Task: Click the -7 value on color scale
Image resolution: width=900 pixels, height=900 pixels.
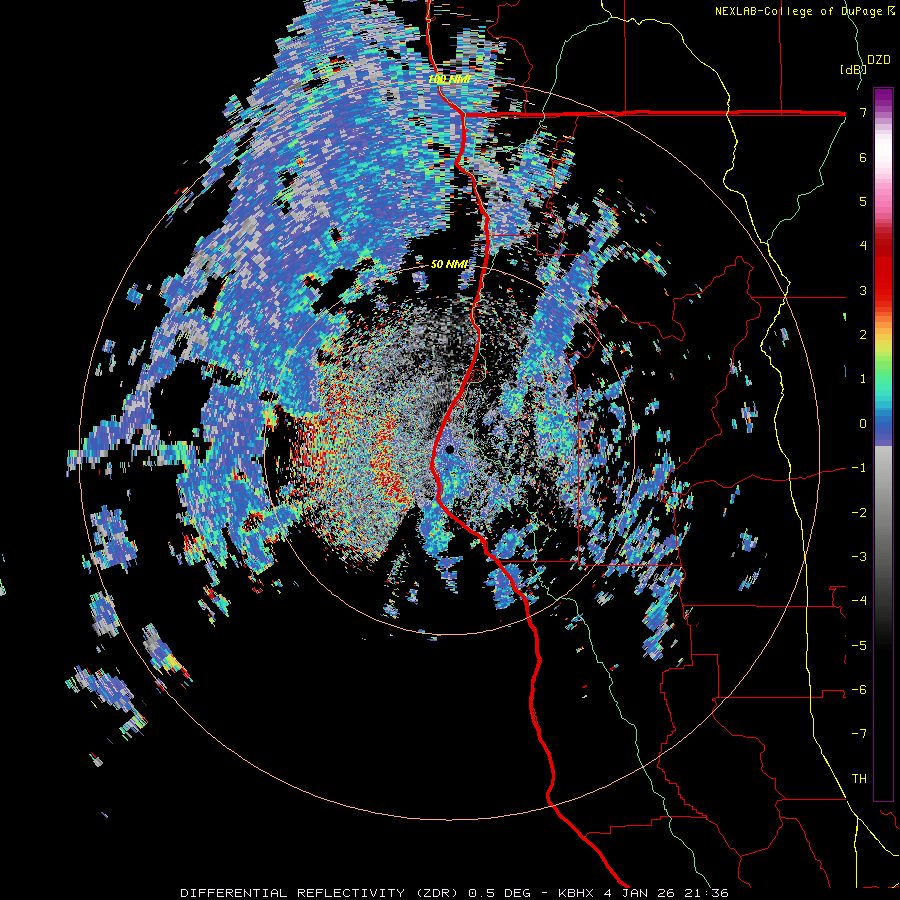Action: pyautogui.click(x=859, y=734)
